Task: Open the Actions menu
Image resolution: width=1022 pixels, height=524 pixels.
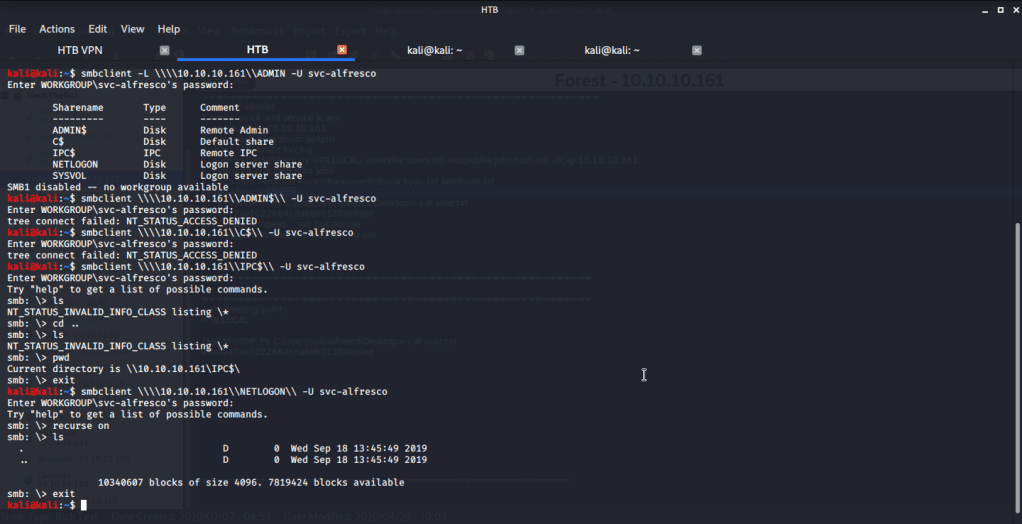Action: 57,29
